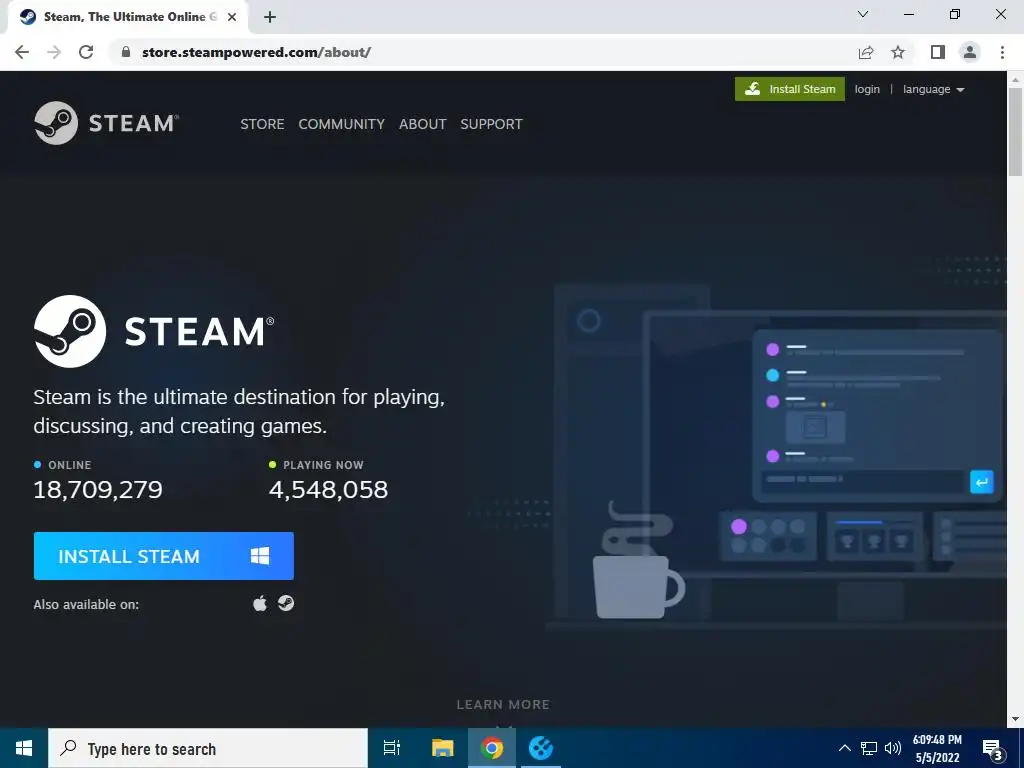Click the page vertical scrollbar thumb

[x=1015, y=133]
